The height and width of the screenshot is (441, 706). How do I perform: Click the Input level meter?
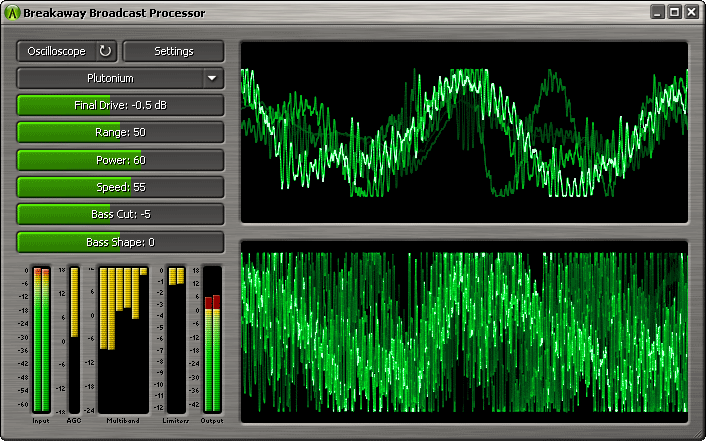click(x=41, y=339)
